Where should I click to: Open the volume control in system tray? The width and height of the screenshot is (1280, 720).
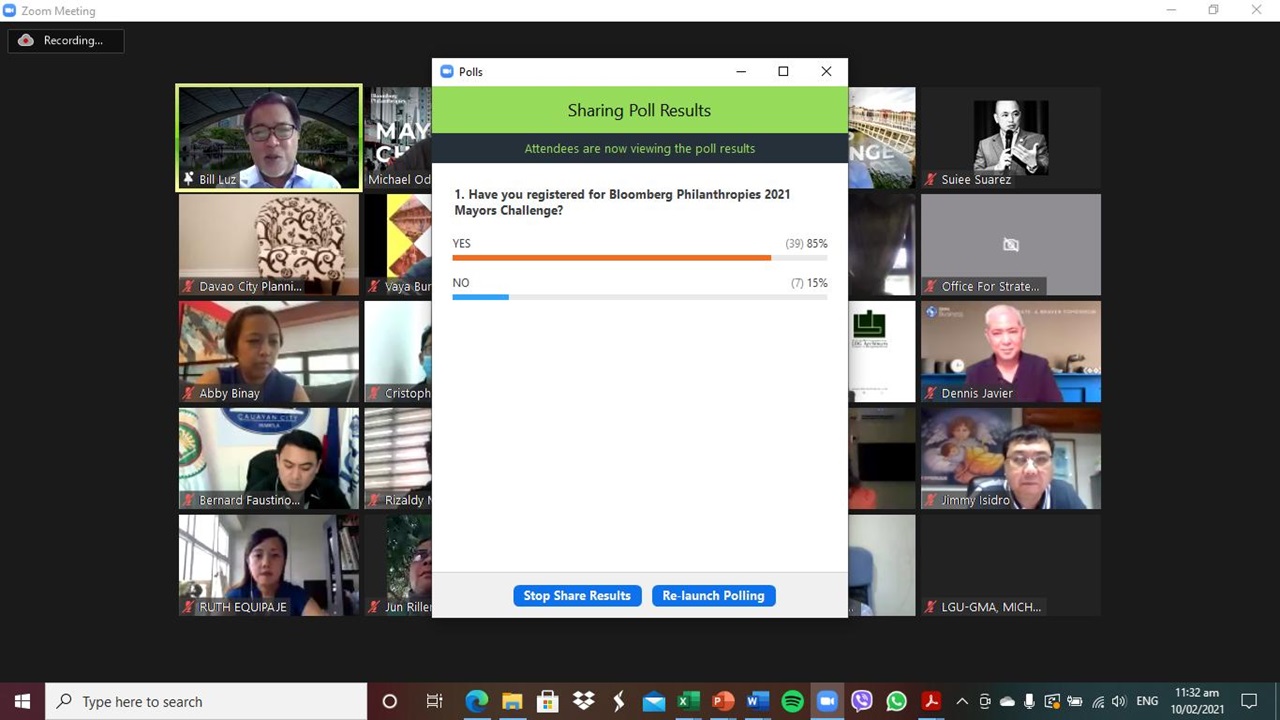tap(1118, 702)
